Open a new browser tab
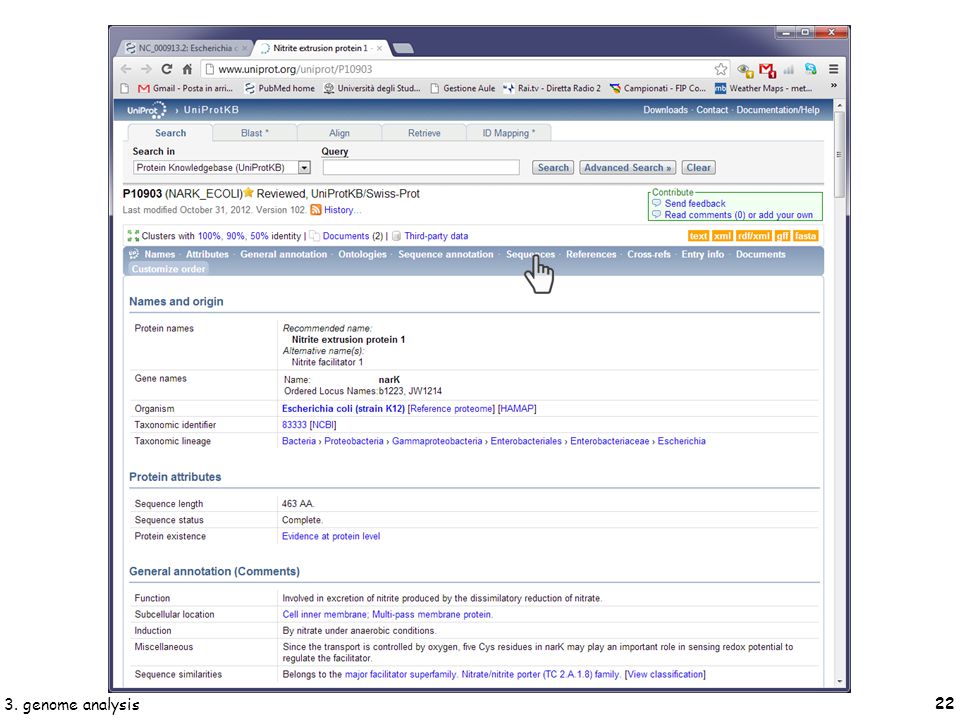The image size is (960, 720). click(402, 48)
